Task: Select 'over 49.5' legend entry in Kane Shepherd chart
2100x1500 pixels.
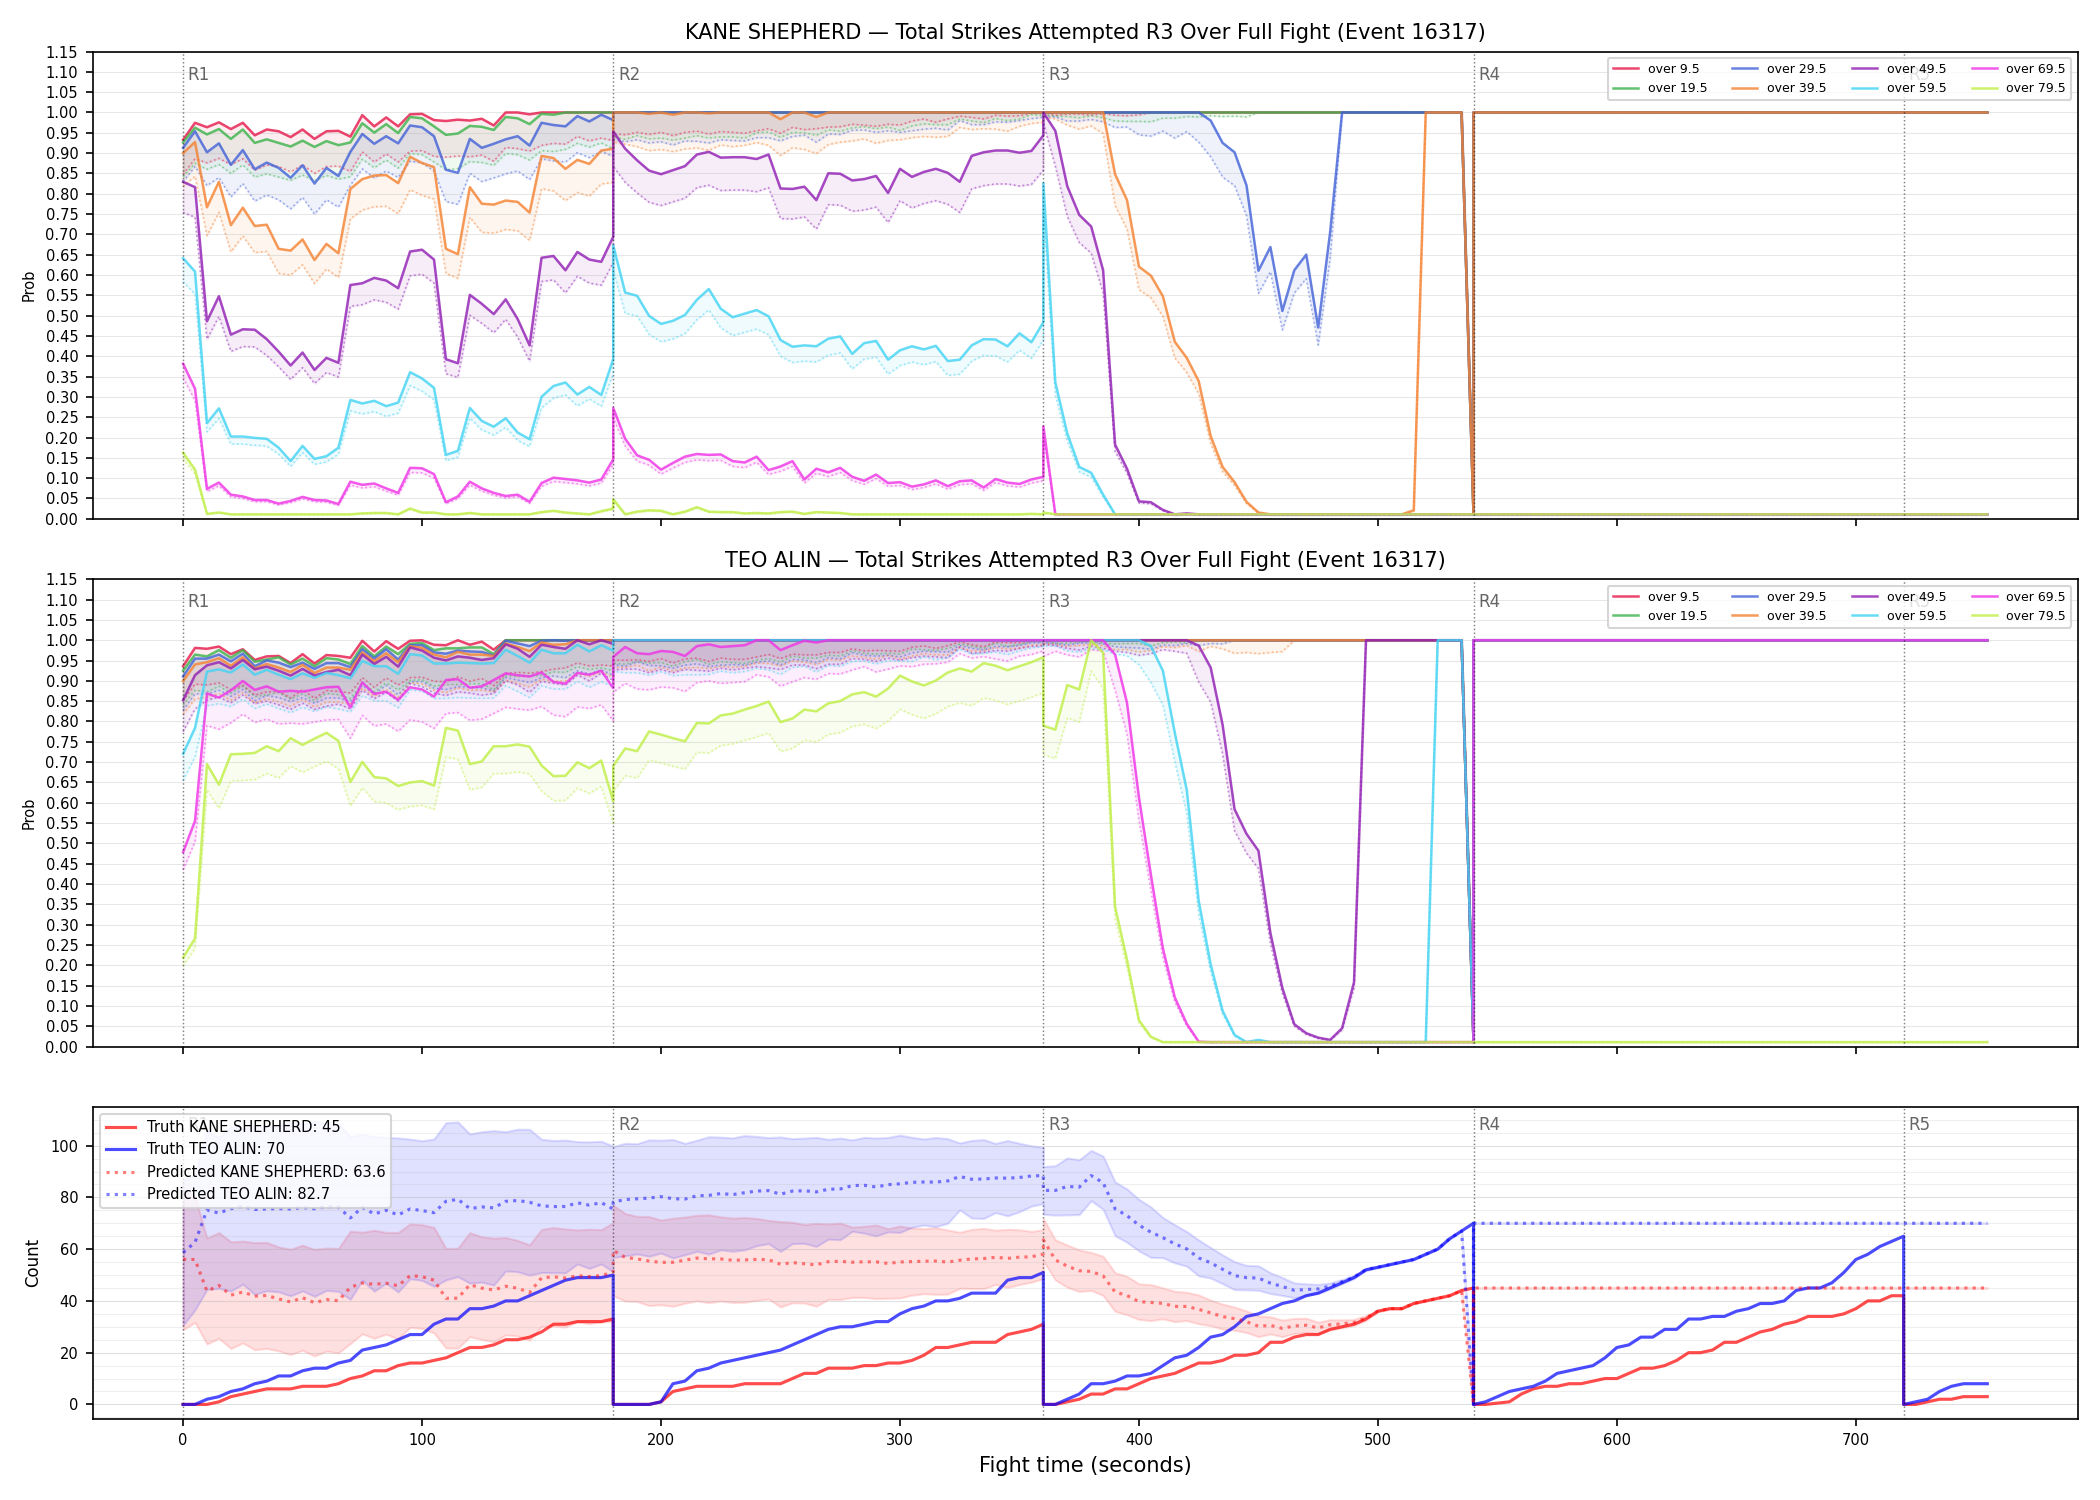Action: click(1899, 69)
